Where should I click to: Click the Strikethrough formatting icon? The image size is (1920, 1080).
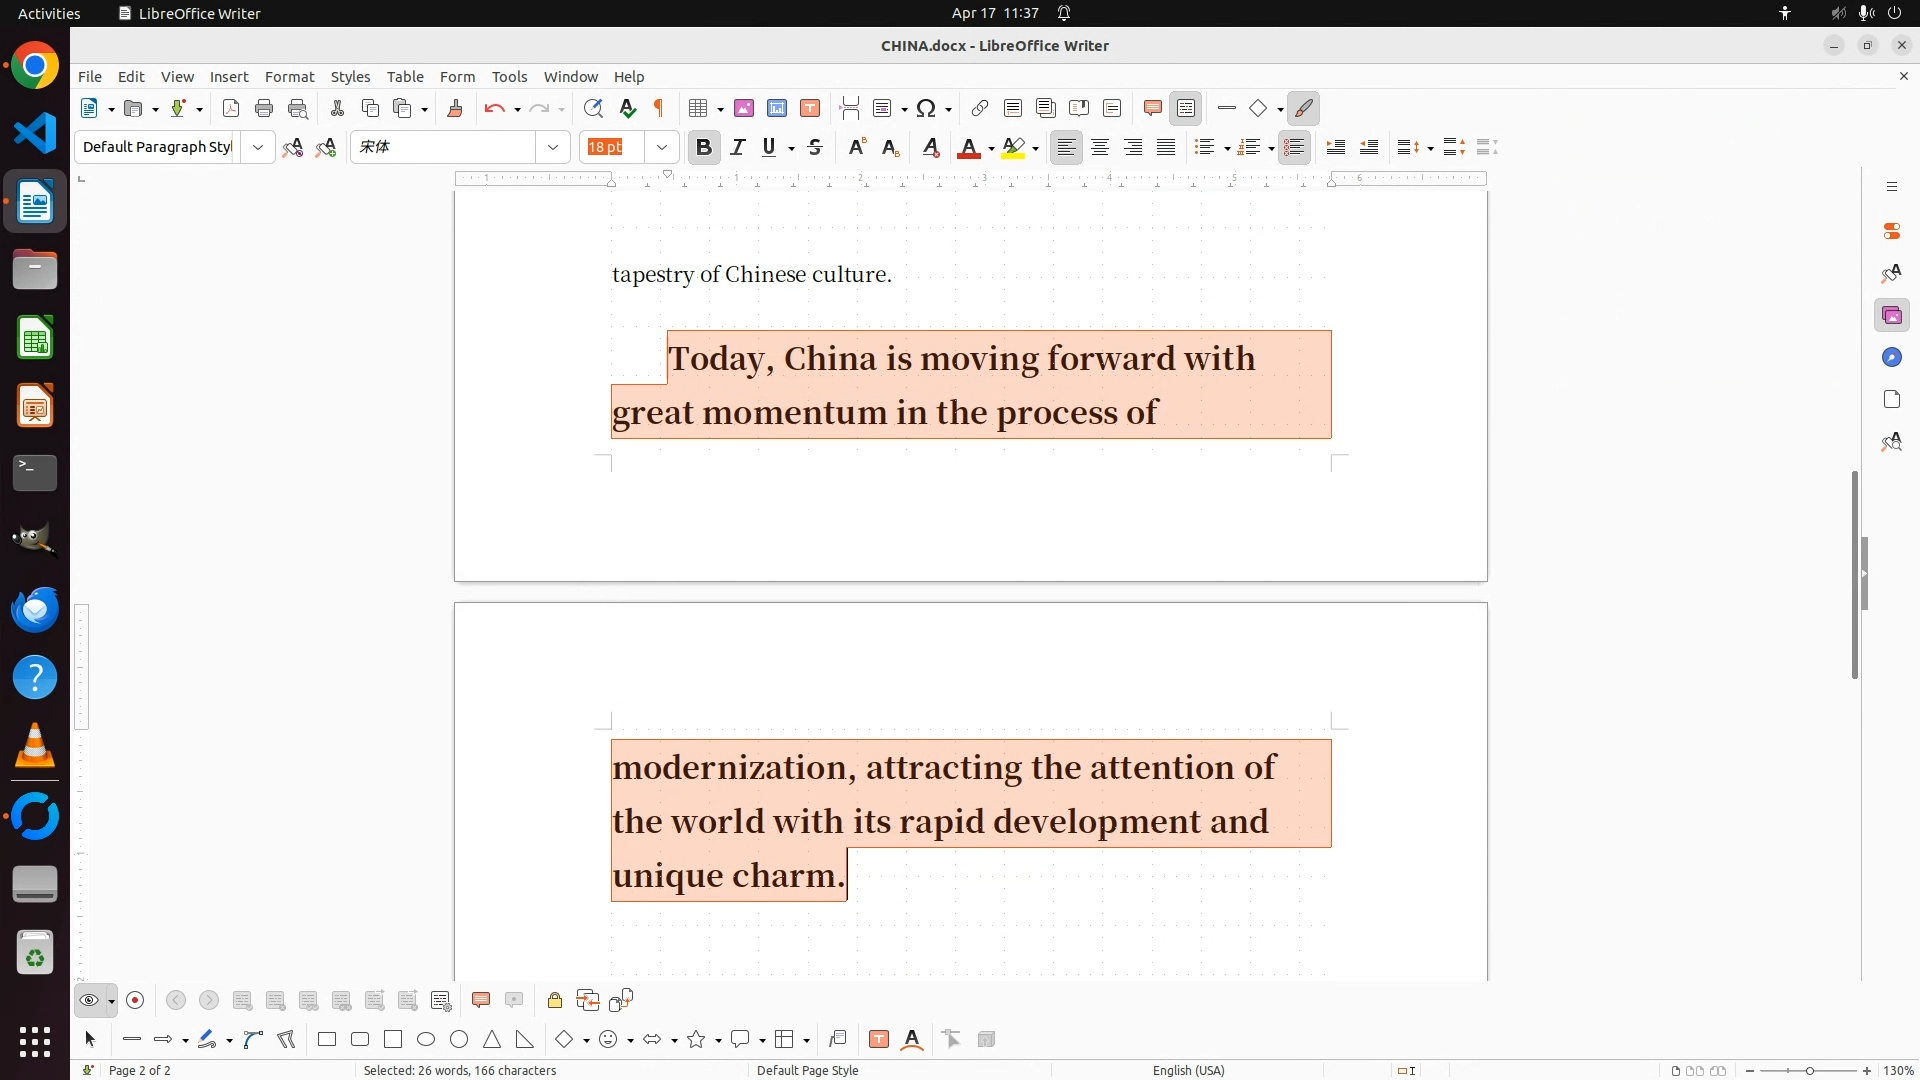click(815, 148)
